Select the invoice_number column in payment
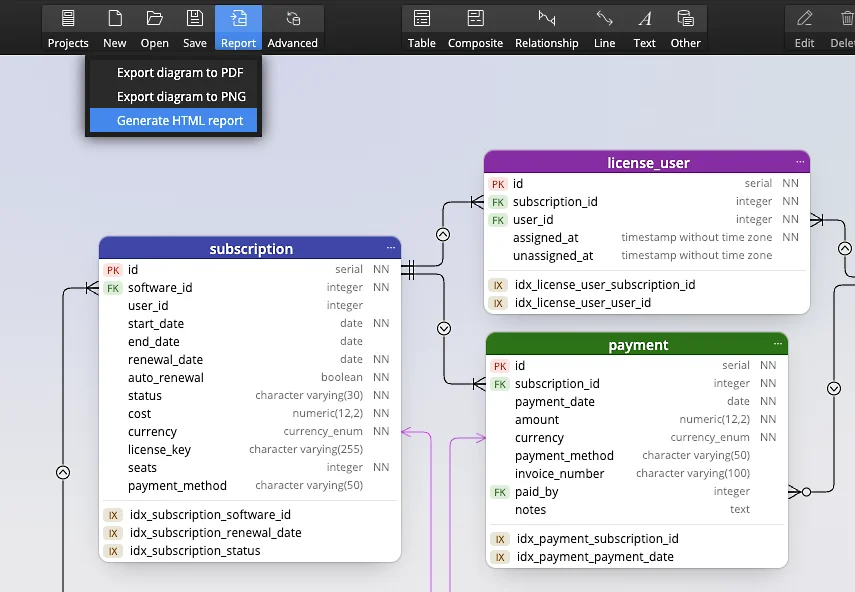 [x=637, y=474]
